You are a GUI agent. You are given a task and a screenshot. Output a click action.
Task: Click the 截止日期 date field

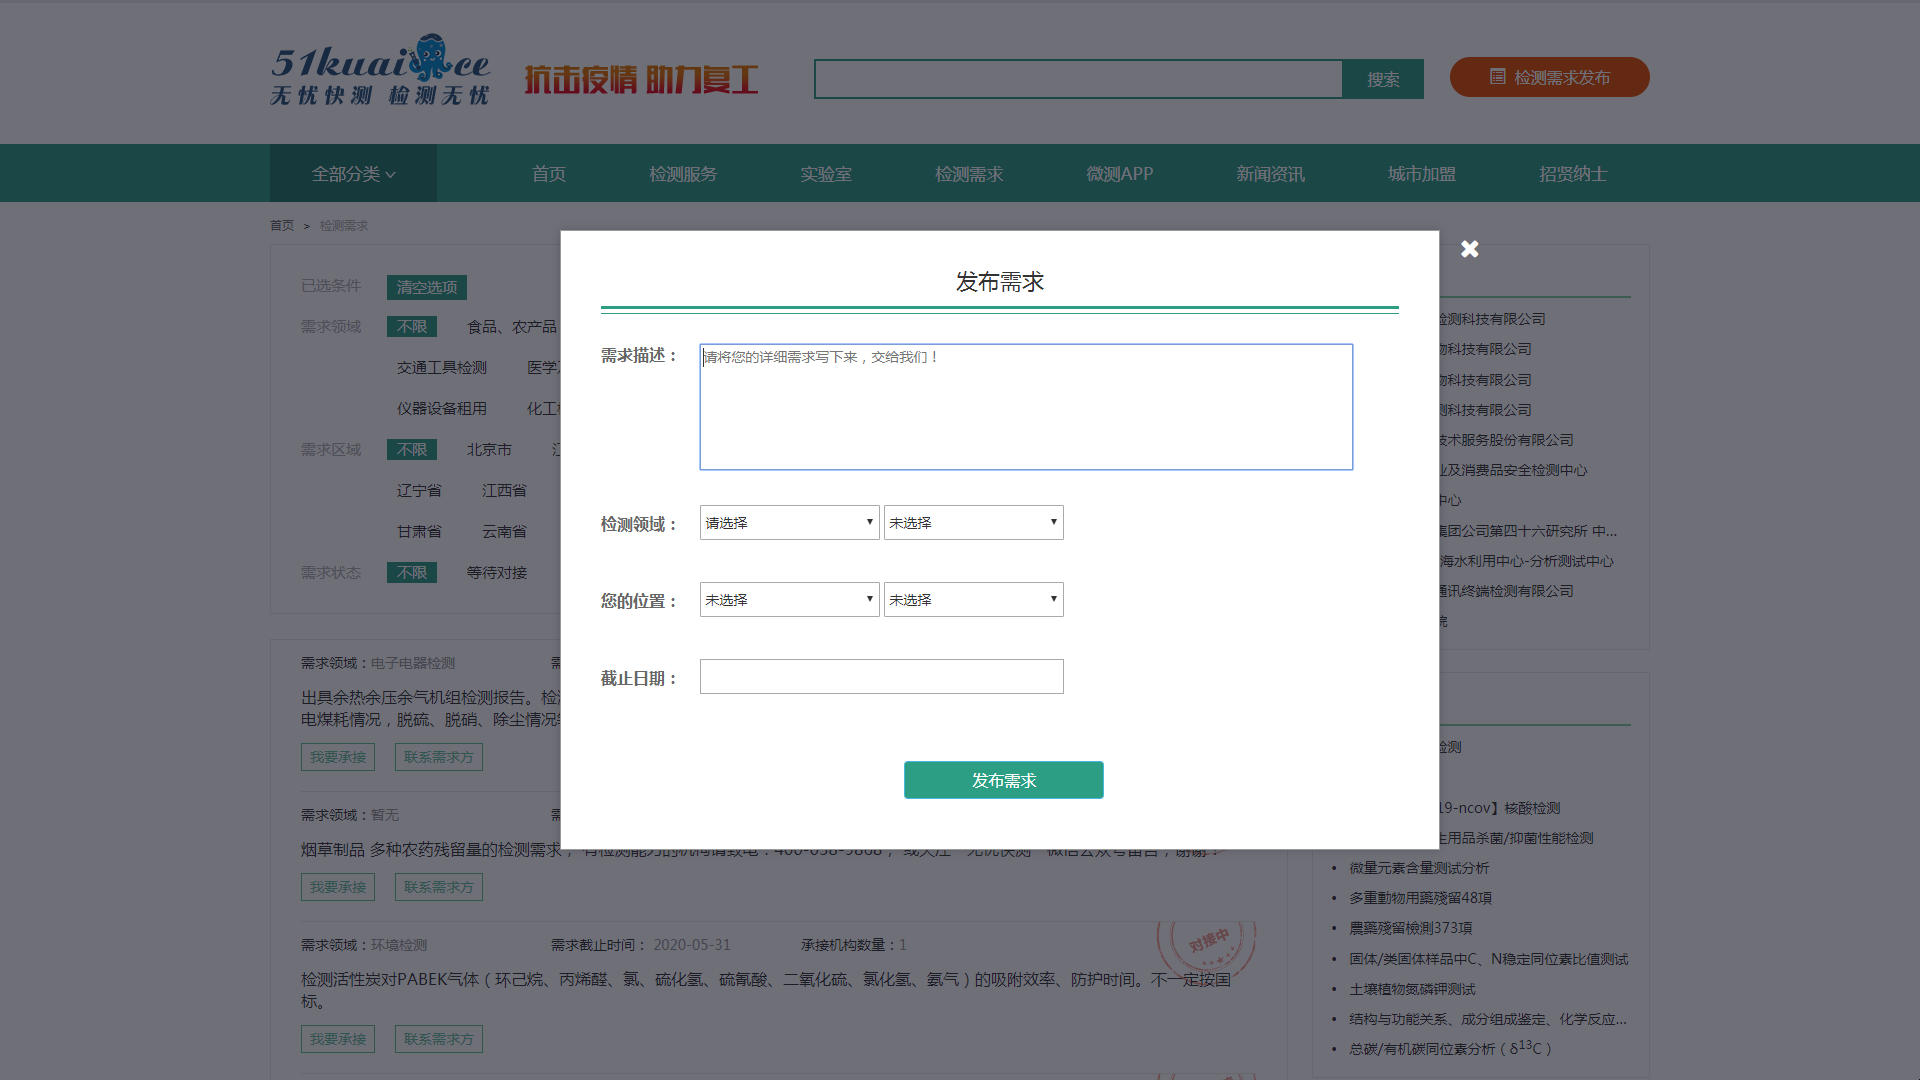[x=881, y=677]
